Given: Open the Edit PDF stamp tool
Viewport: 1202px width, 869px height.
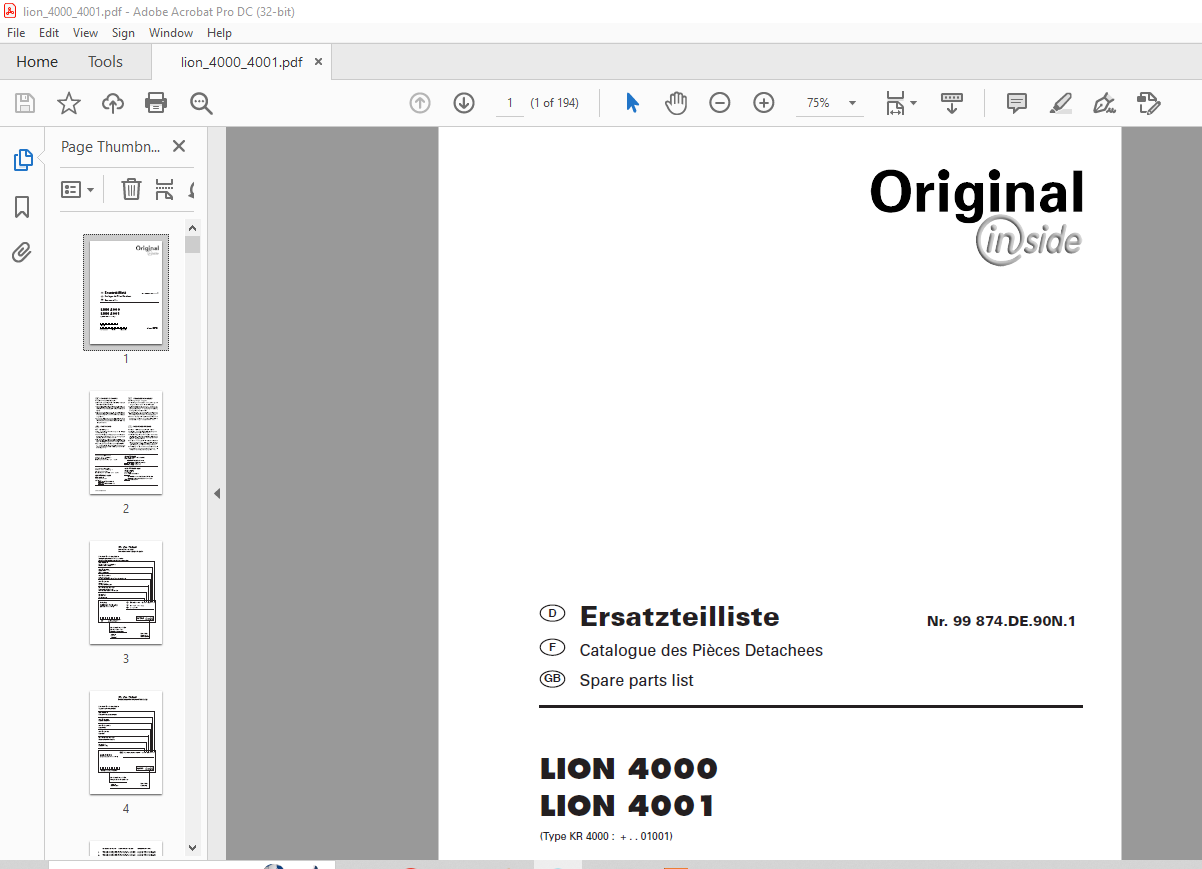Looking at the screenshot, I should pyautogui.click(x=1148, y=103).
